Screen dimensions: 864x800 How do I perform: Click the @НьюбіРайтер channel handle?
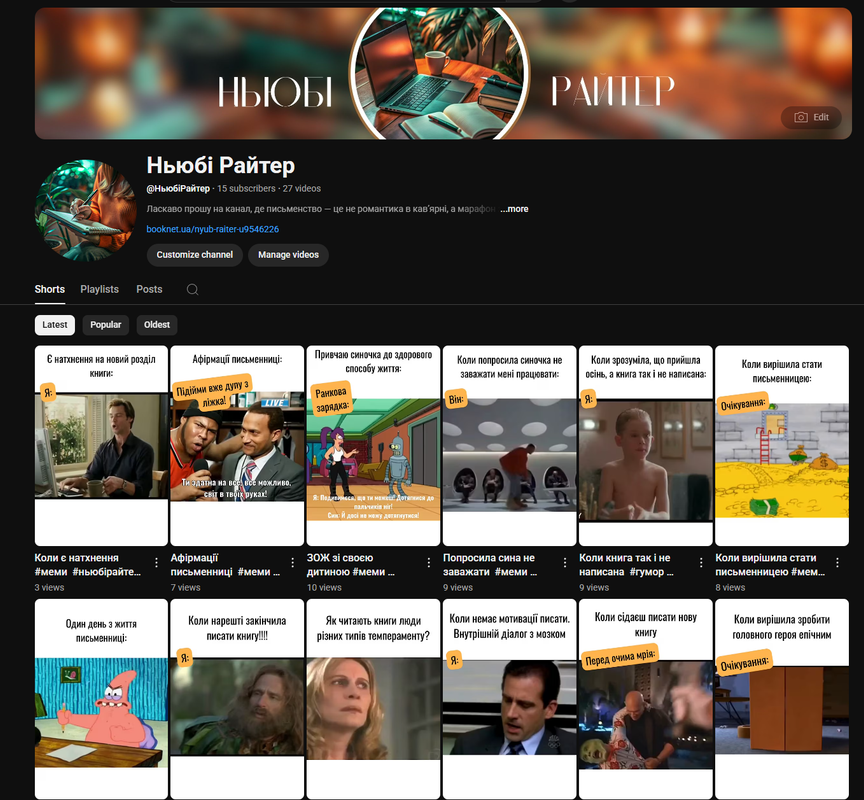tap(178, 188)
